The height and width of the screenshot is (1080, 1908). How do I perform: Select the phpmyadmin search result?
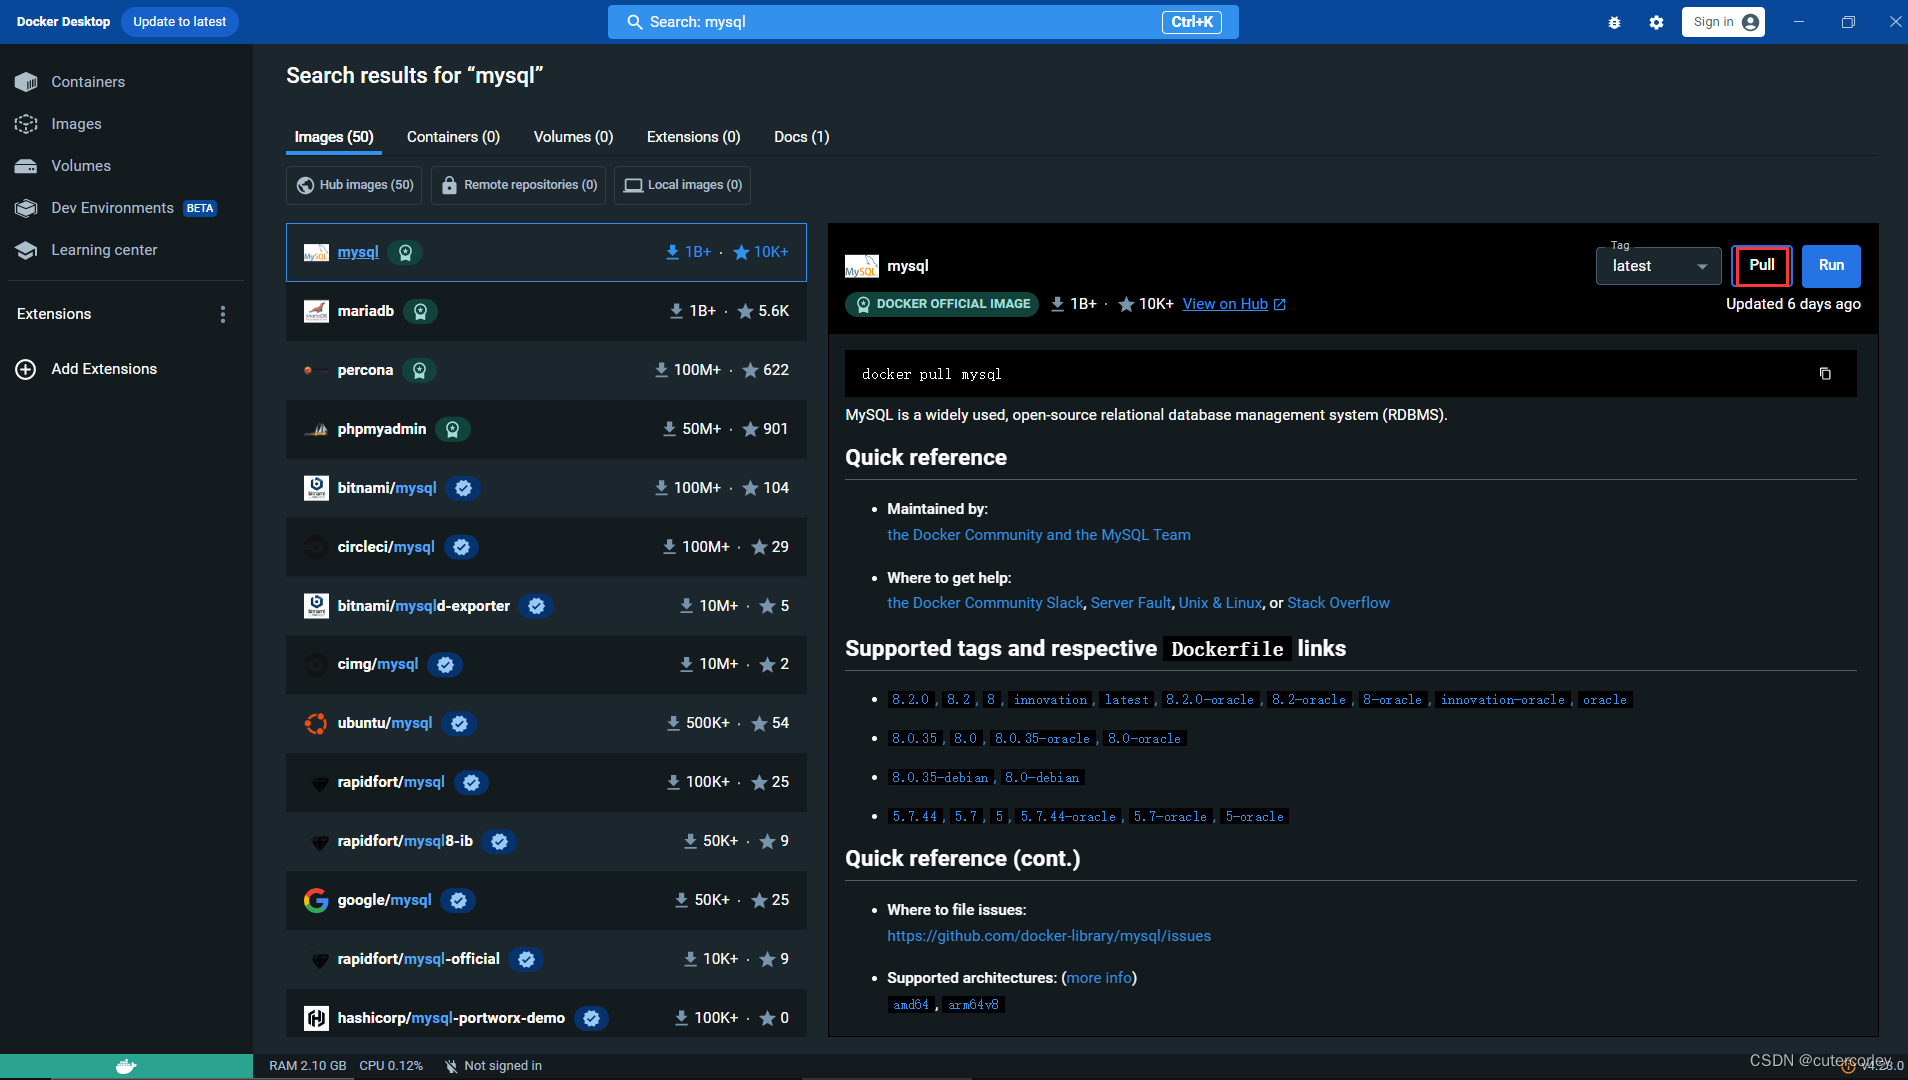coord(546,429)
